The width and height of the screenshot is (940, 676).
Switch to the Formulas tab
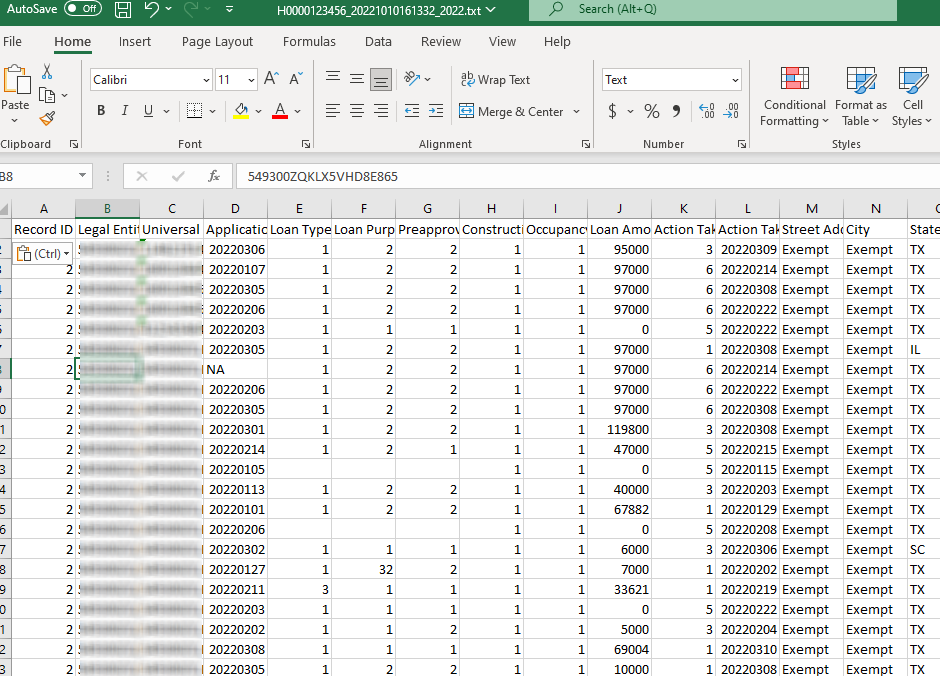pyautogui.click(x=309, y=42)
